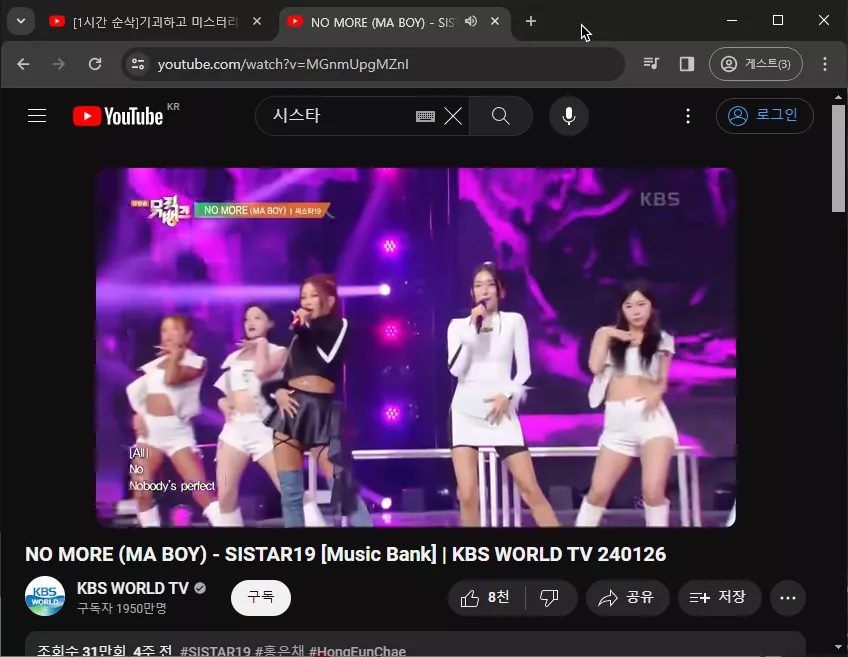848x657 pixels.
Task: View site information icon in address bar
Action: [x=138, y=64]
